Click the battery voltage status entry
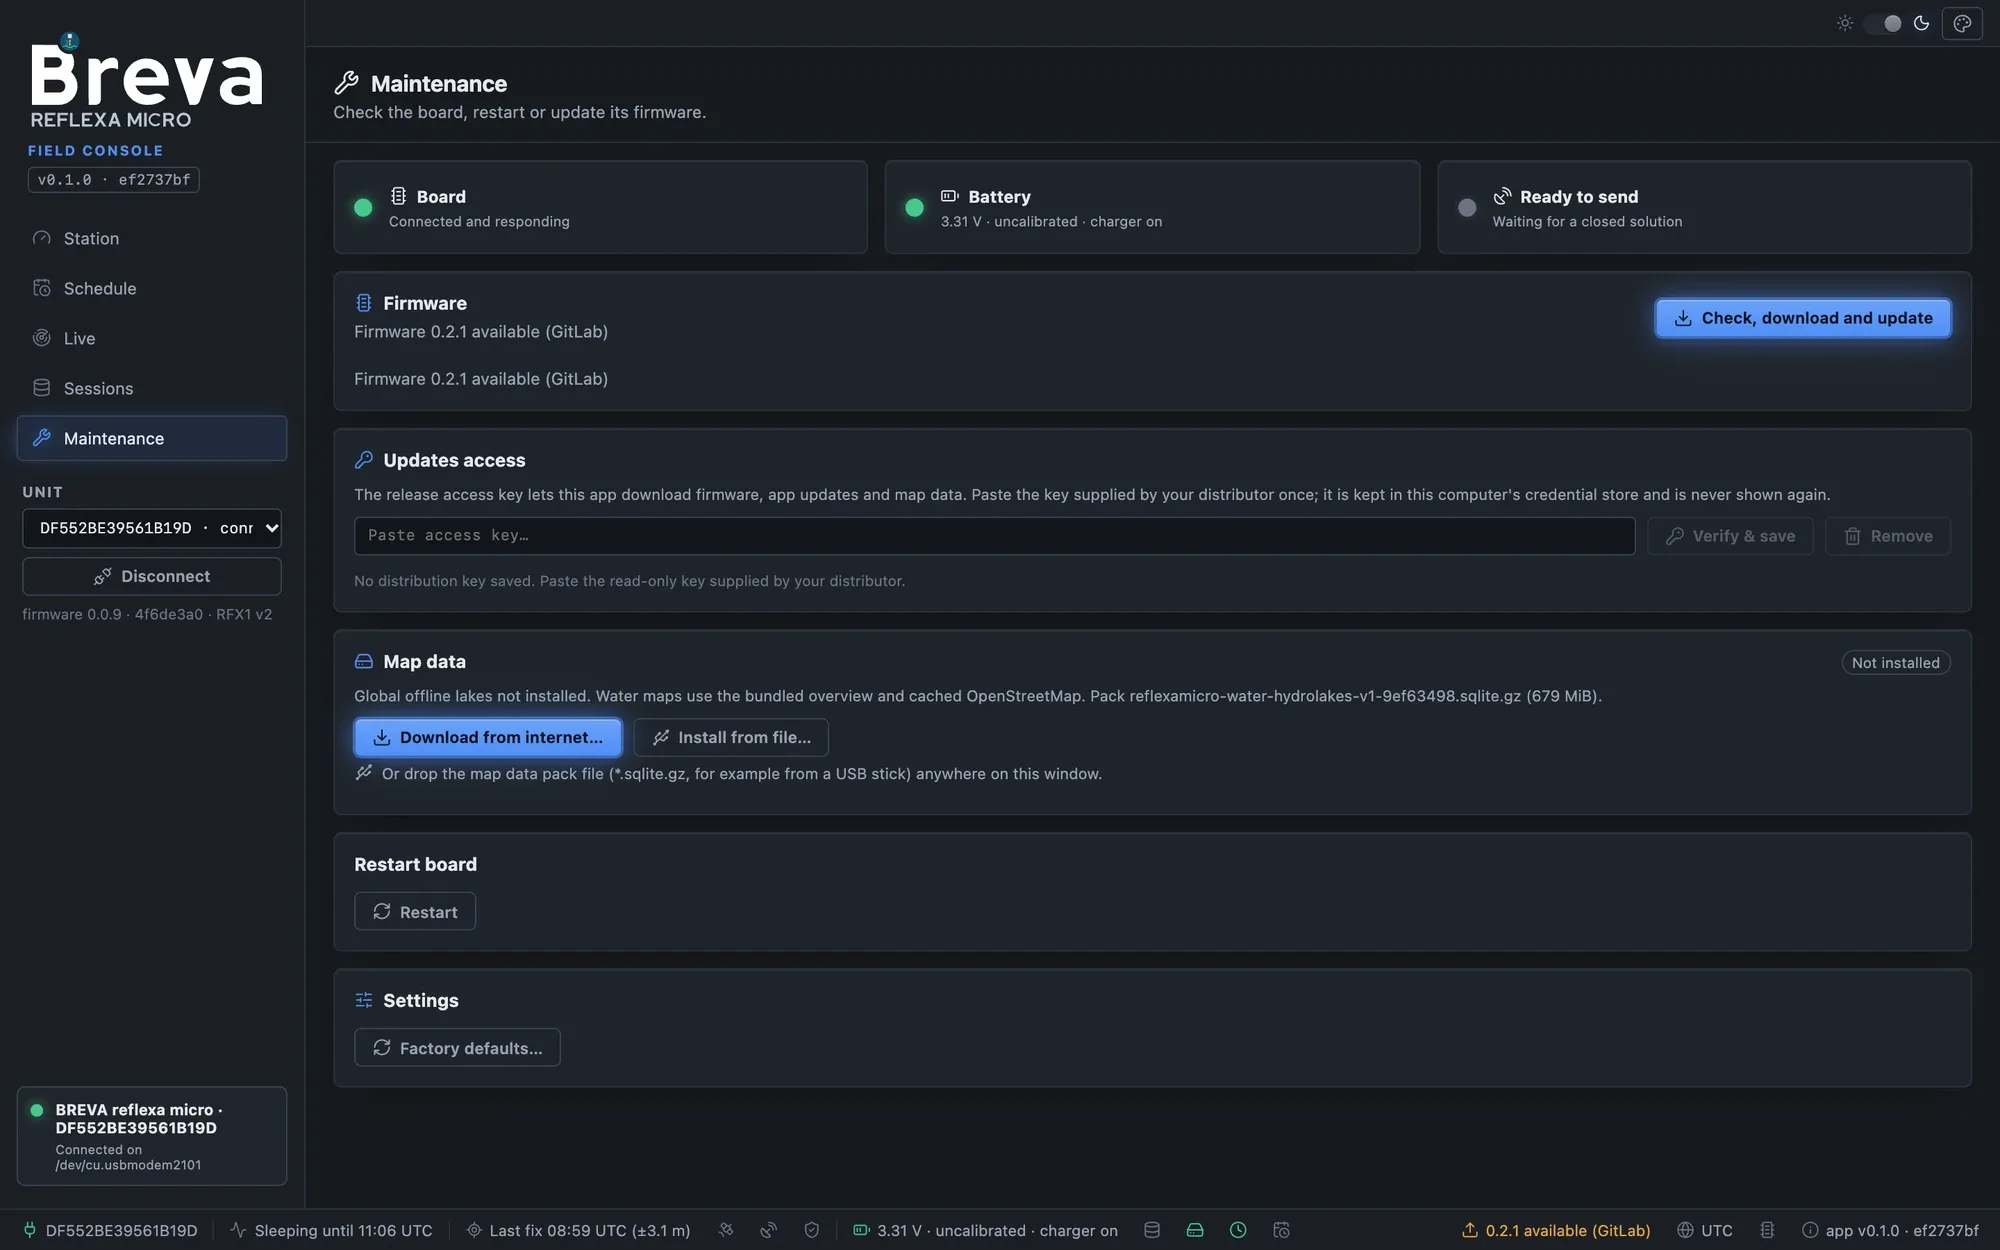 point(985,1230)
